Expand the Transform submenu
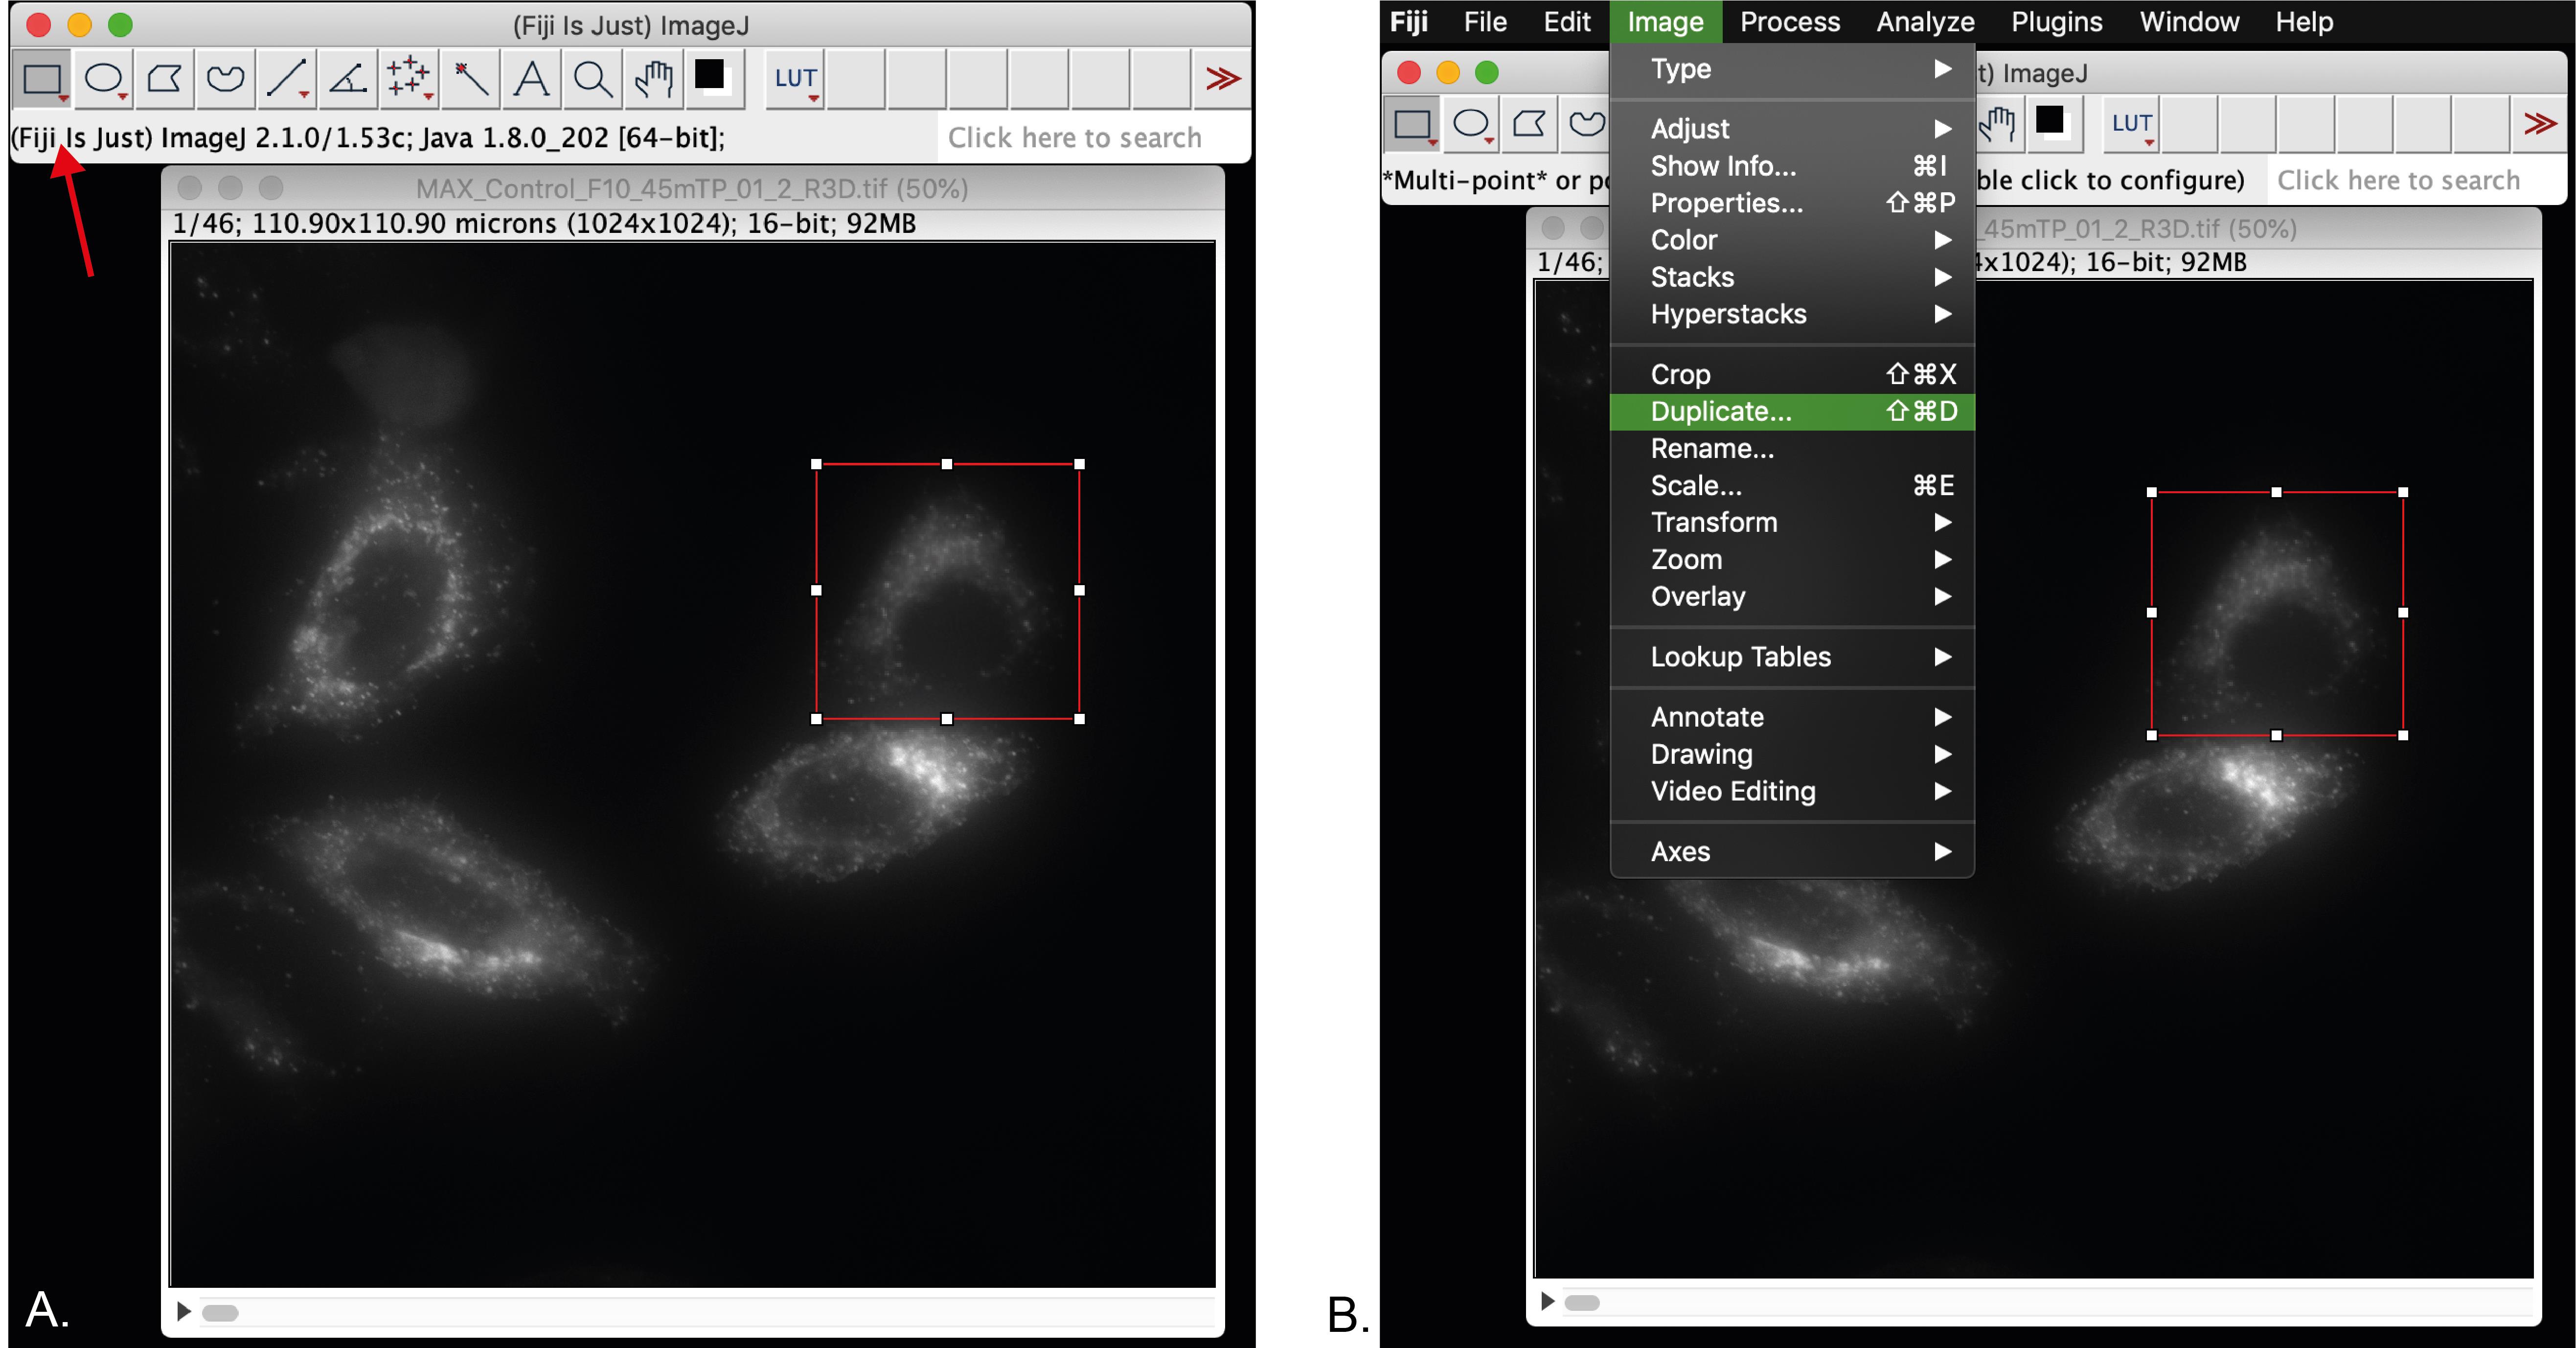 (x=1792, y=522)
